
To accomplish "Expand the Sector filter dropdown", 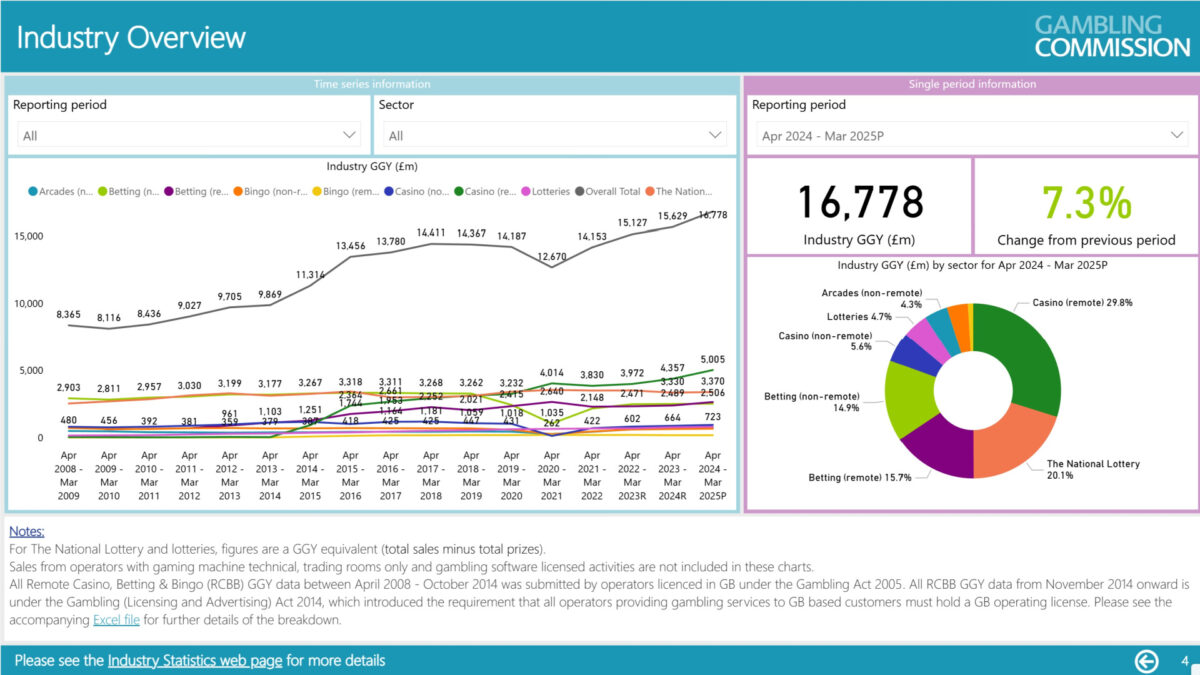I will point(553,133).
